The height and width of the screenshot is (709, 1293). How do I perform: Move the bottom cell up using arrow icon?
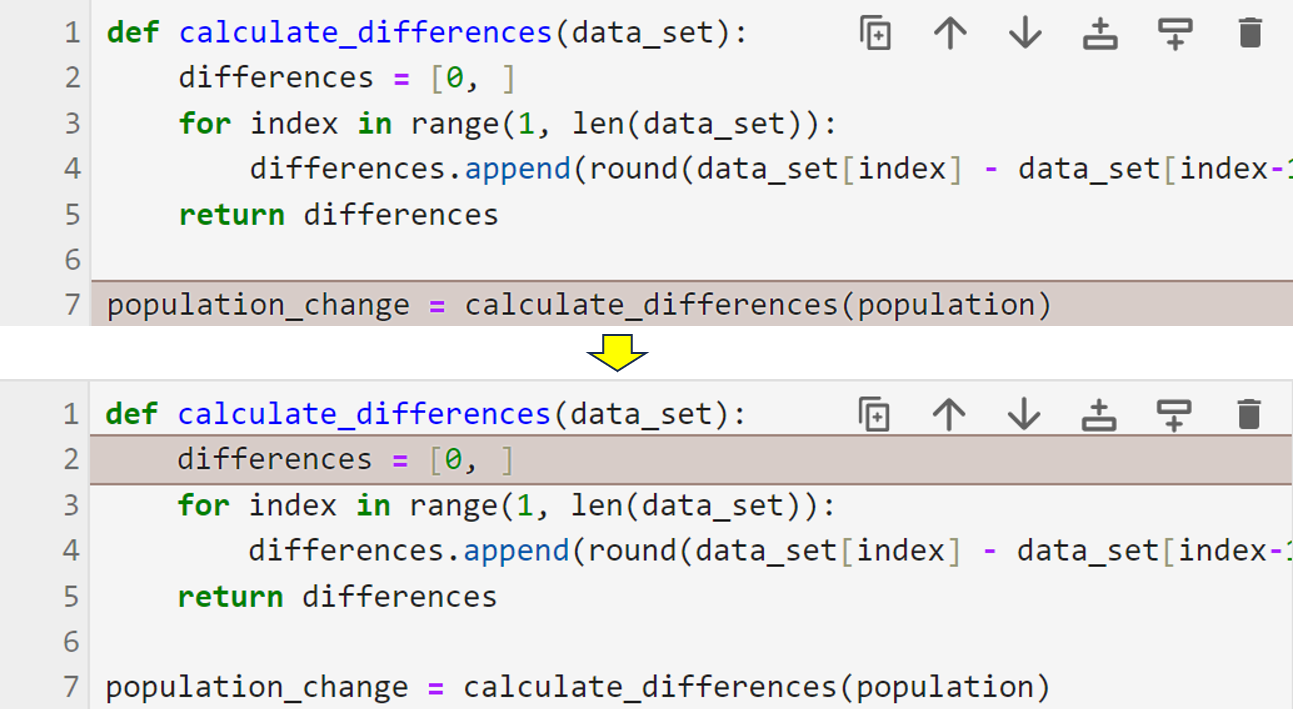(949, 413)
